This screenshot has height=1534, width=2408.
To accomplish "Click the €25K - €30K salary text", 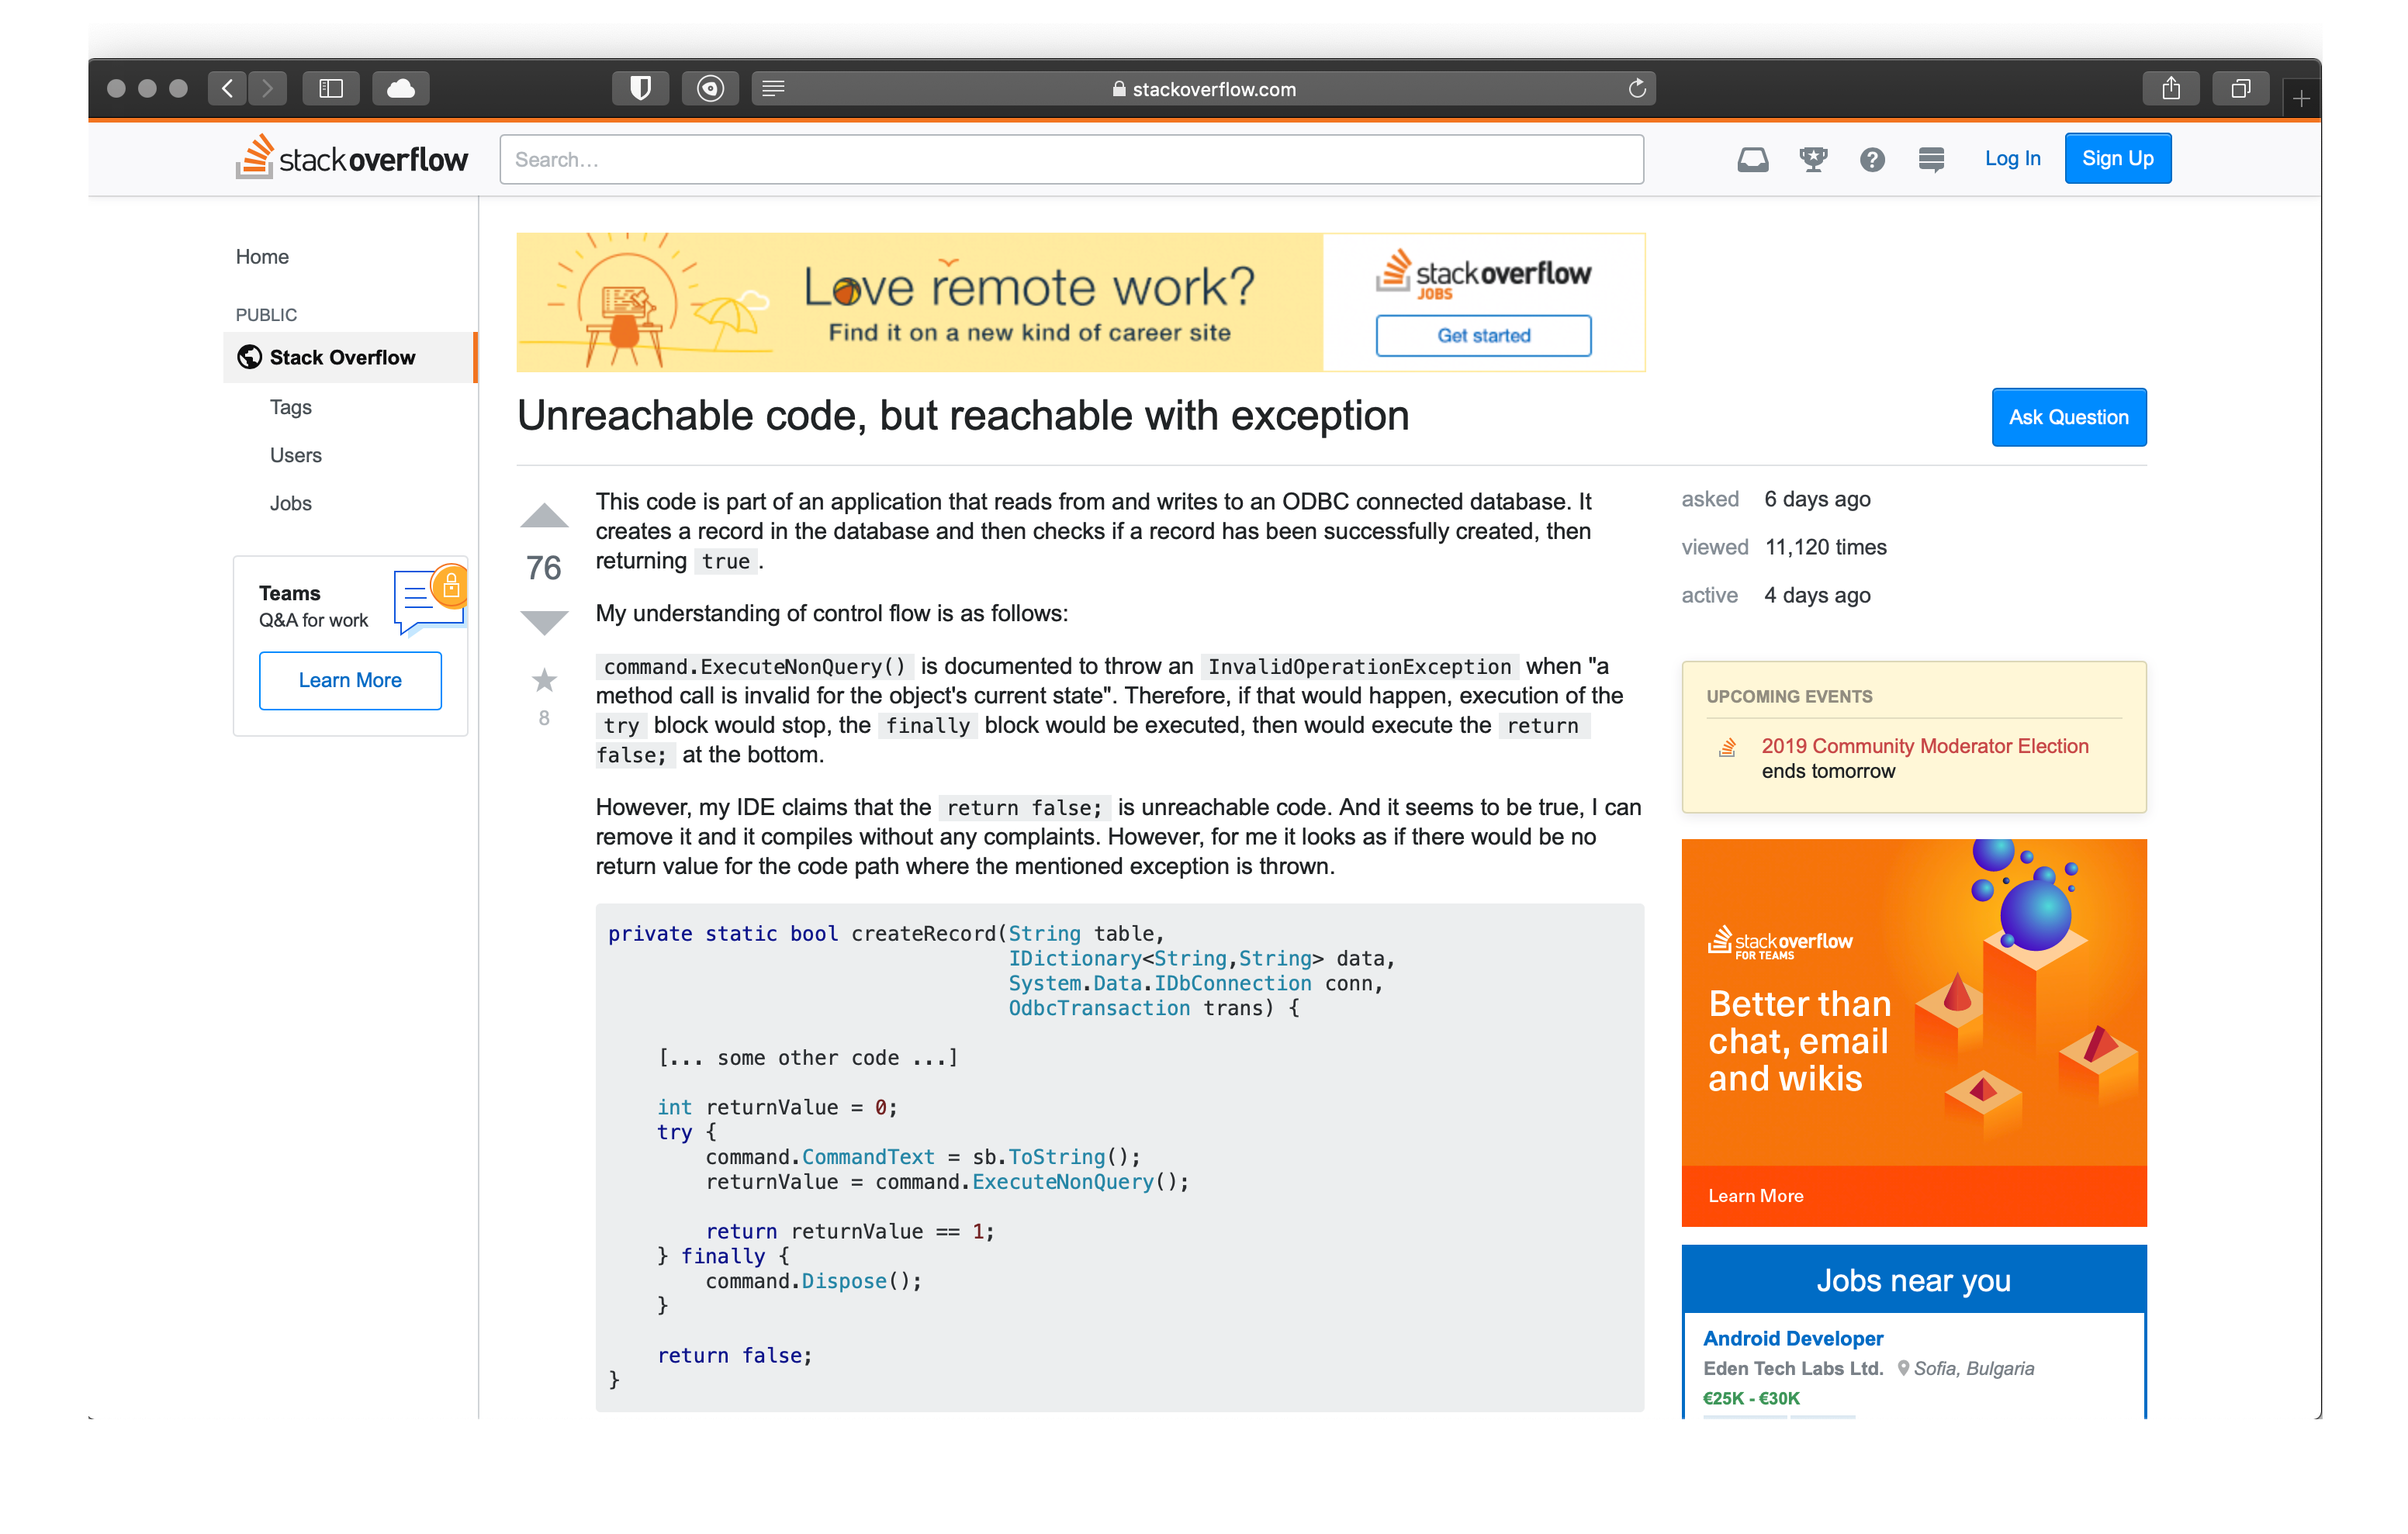I will 1751,1398.
